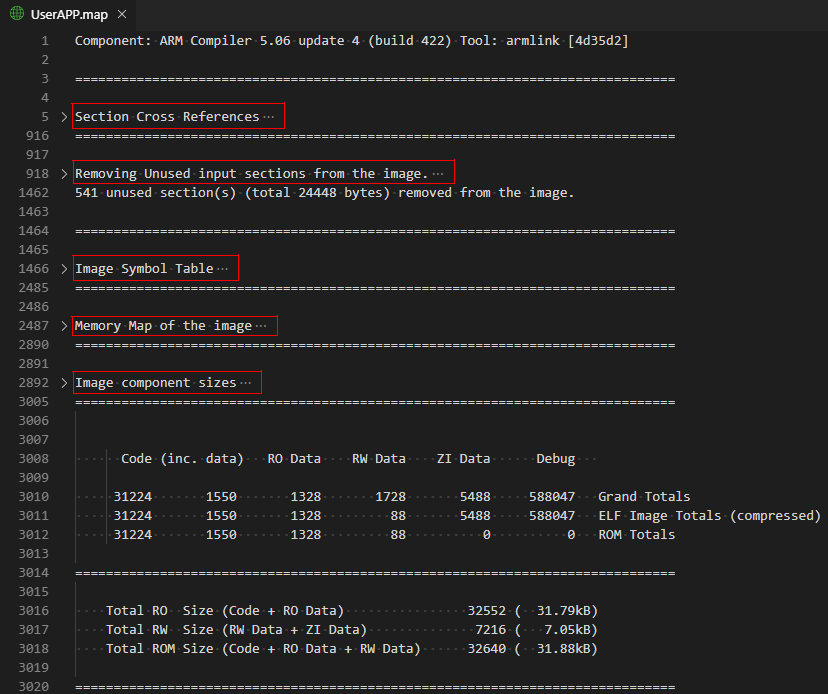Click the 'RW Data' column header
This screenshot has width=828, height=694.
(x=379, y=459)
